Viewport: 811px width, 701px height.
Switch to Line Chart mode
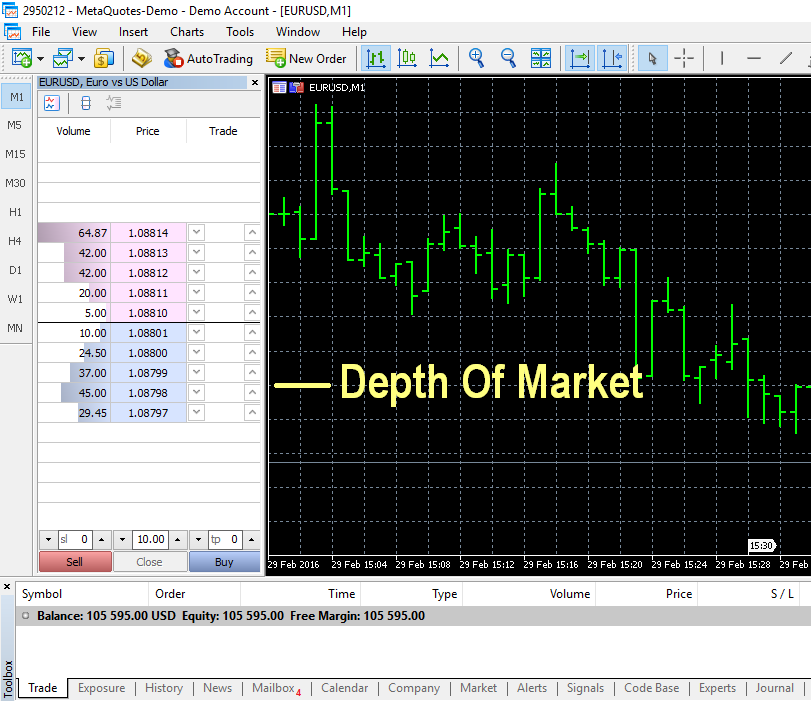pyautogui.click(x=439, y=58)
